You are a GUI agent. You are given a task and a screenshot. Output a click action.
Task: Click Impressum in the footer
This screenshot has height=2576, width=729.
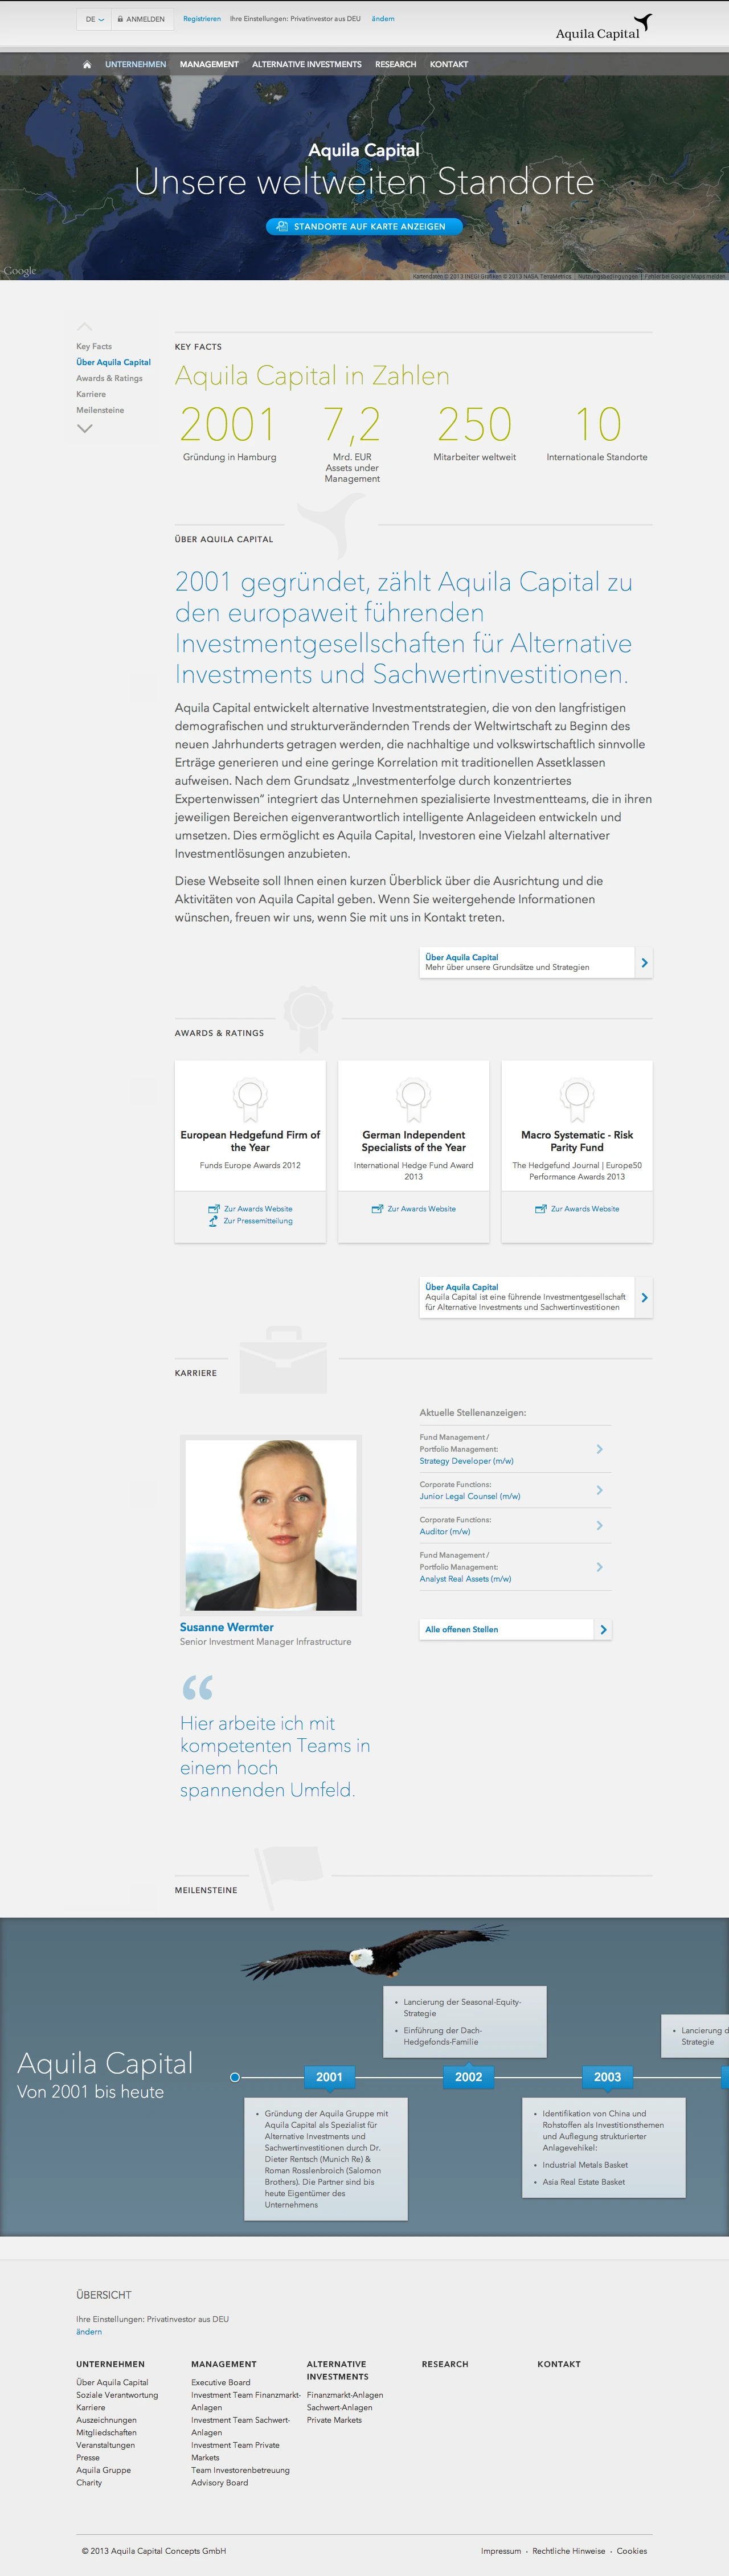coord(501,2550)
